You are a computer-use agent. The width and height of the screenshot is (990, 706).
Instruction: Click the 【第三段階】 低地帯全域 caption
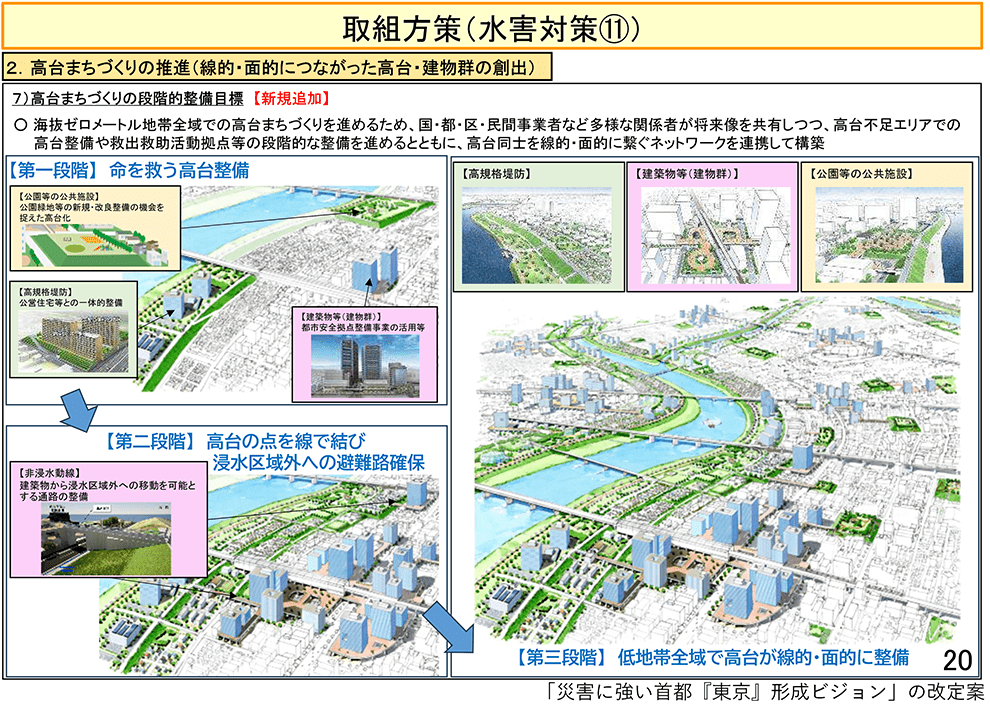(713, 657)
